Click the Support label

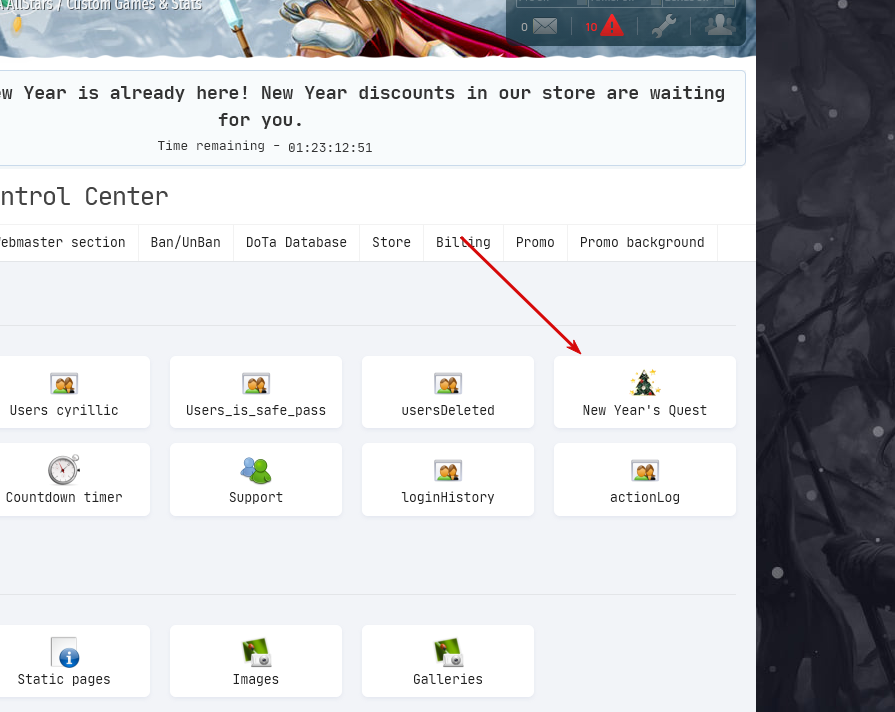[256, 497]
